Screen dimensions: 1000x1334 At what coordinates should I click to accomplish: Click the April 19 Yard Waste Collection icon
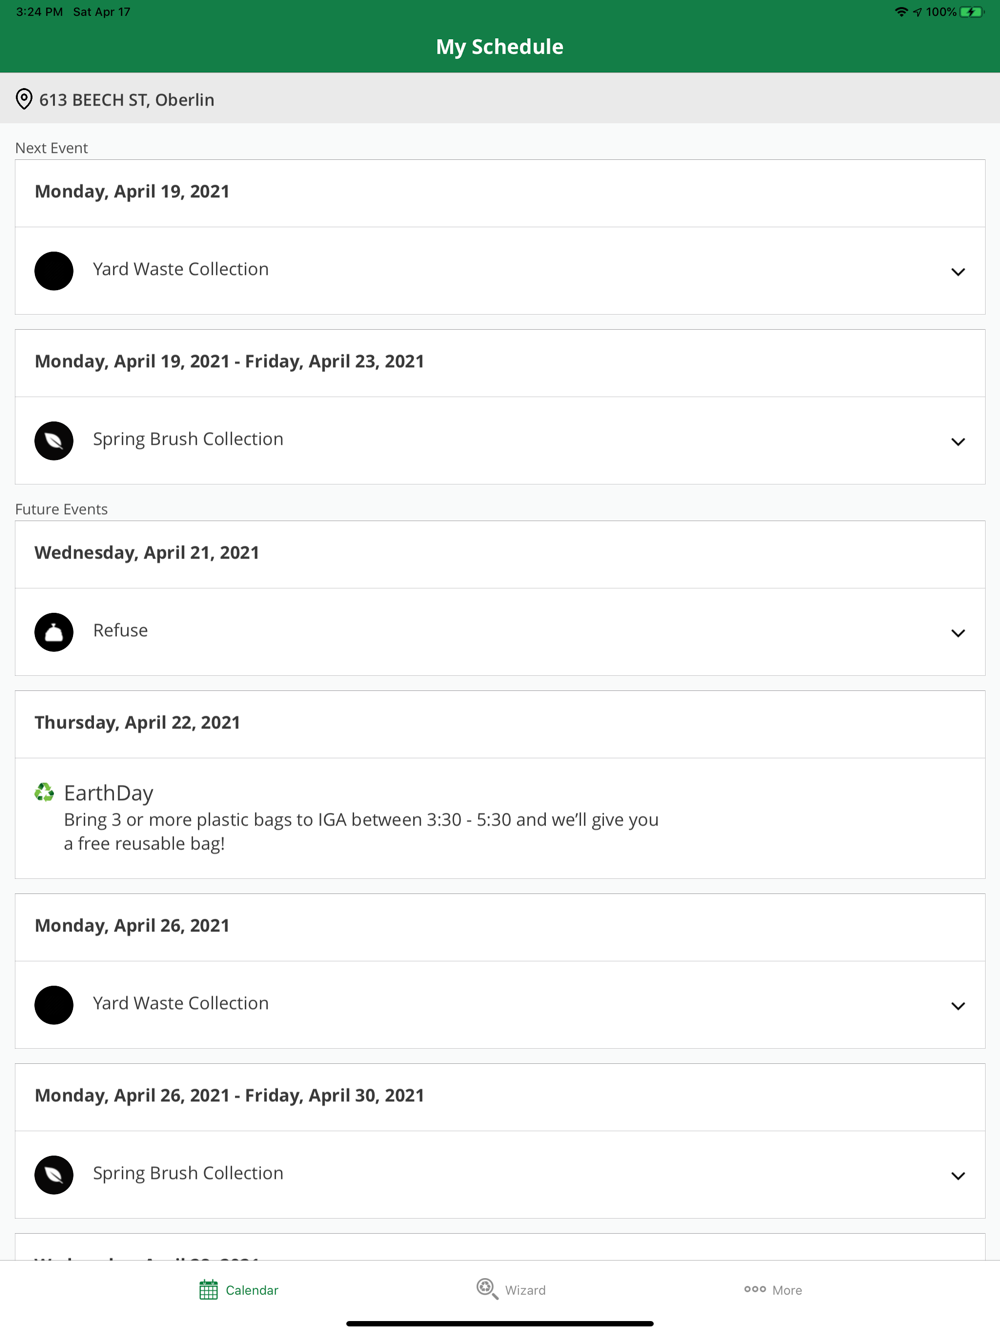tap(54, 271)
